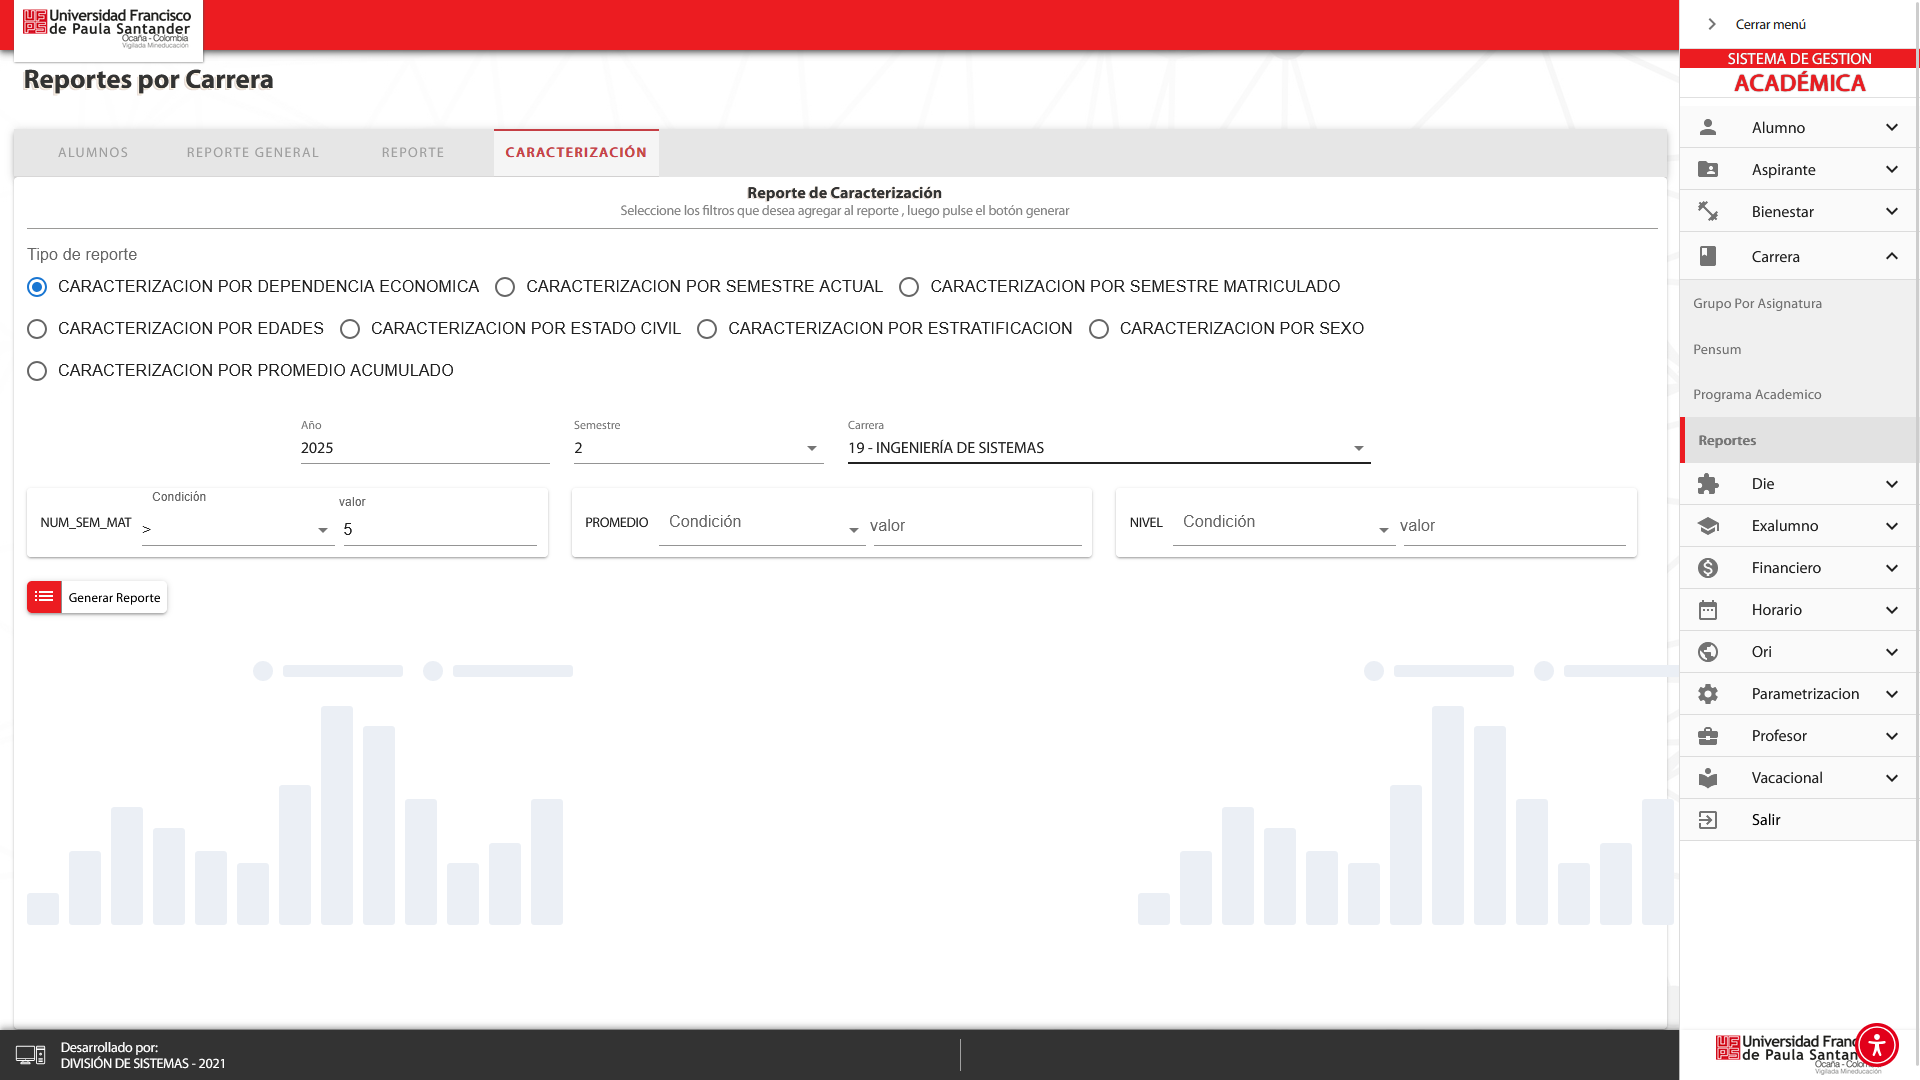Click the Die puzzle piece icon
Image resolution: width=1920 pixels, height=1080 pixels.
tap(1708, 484)
